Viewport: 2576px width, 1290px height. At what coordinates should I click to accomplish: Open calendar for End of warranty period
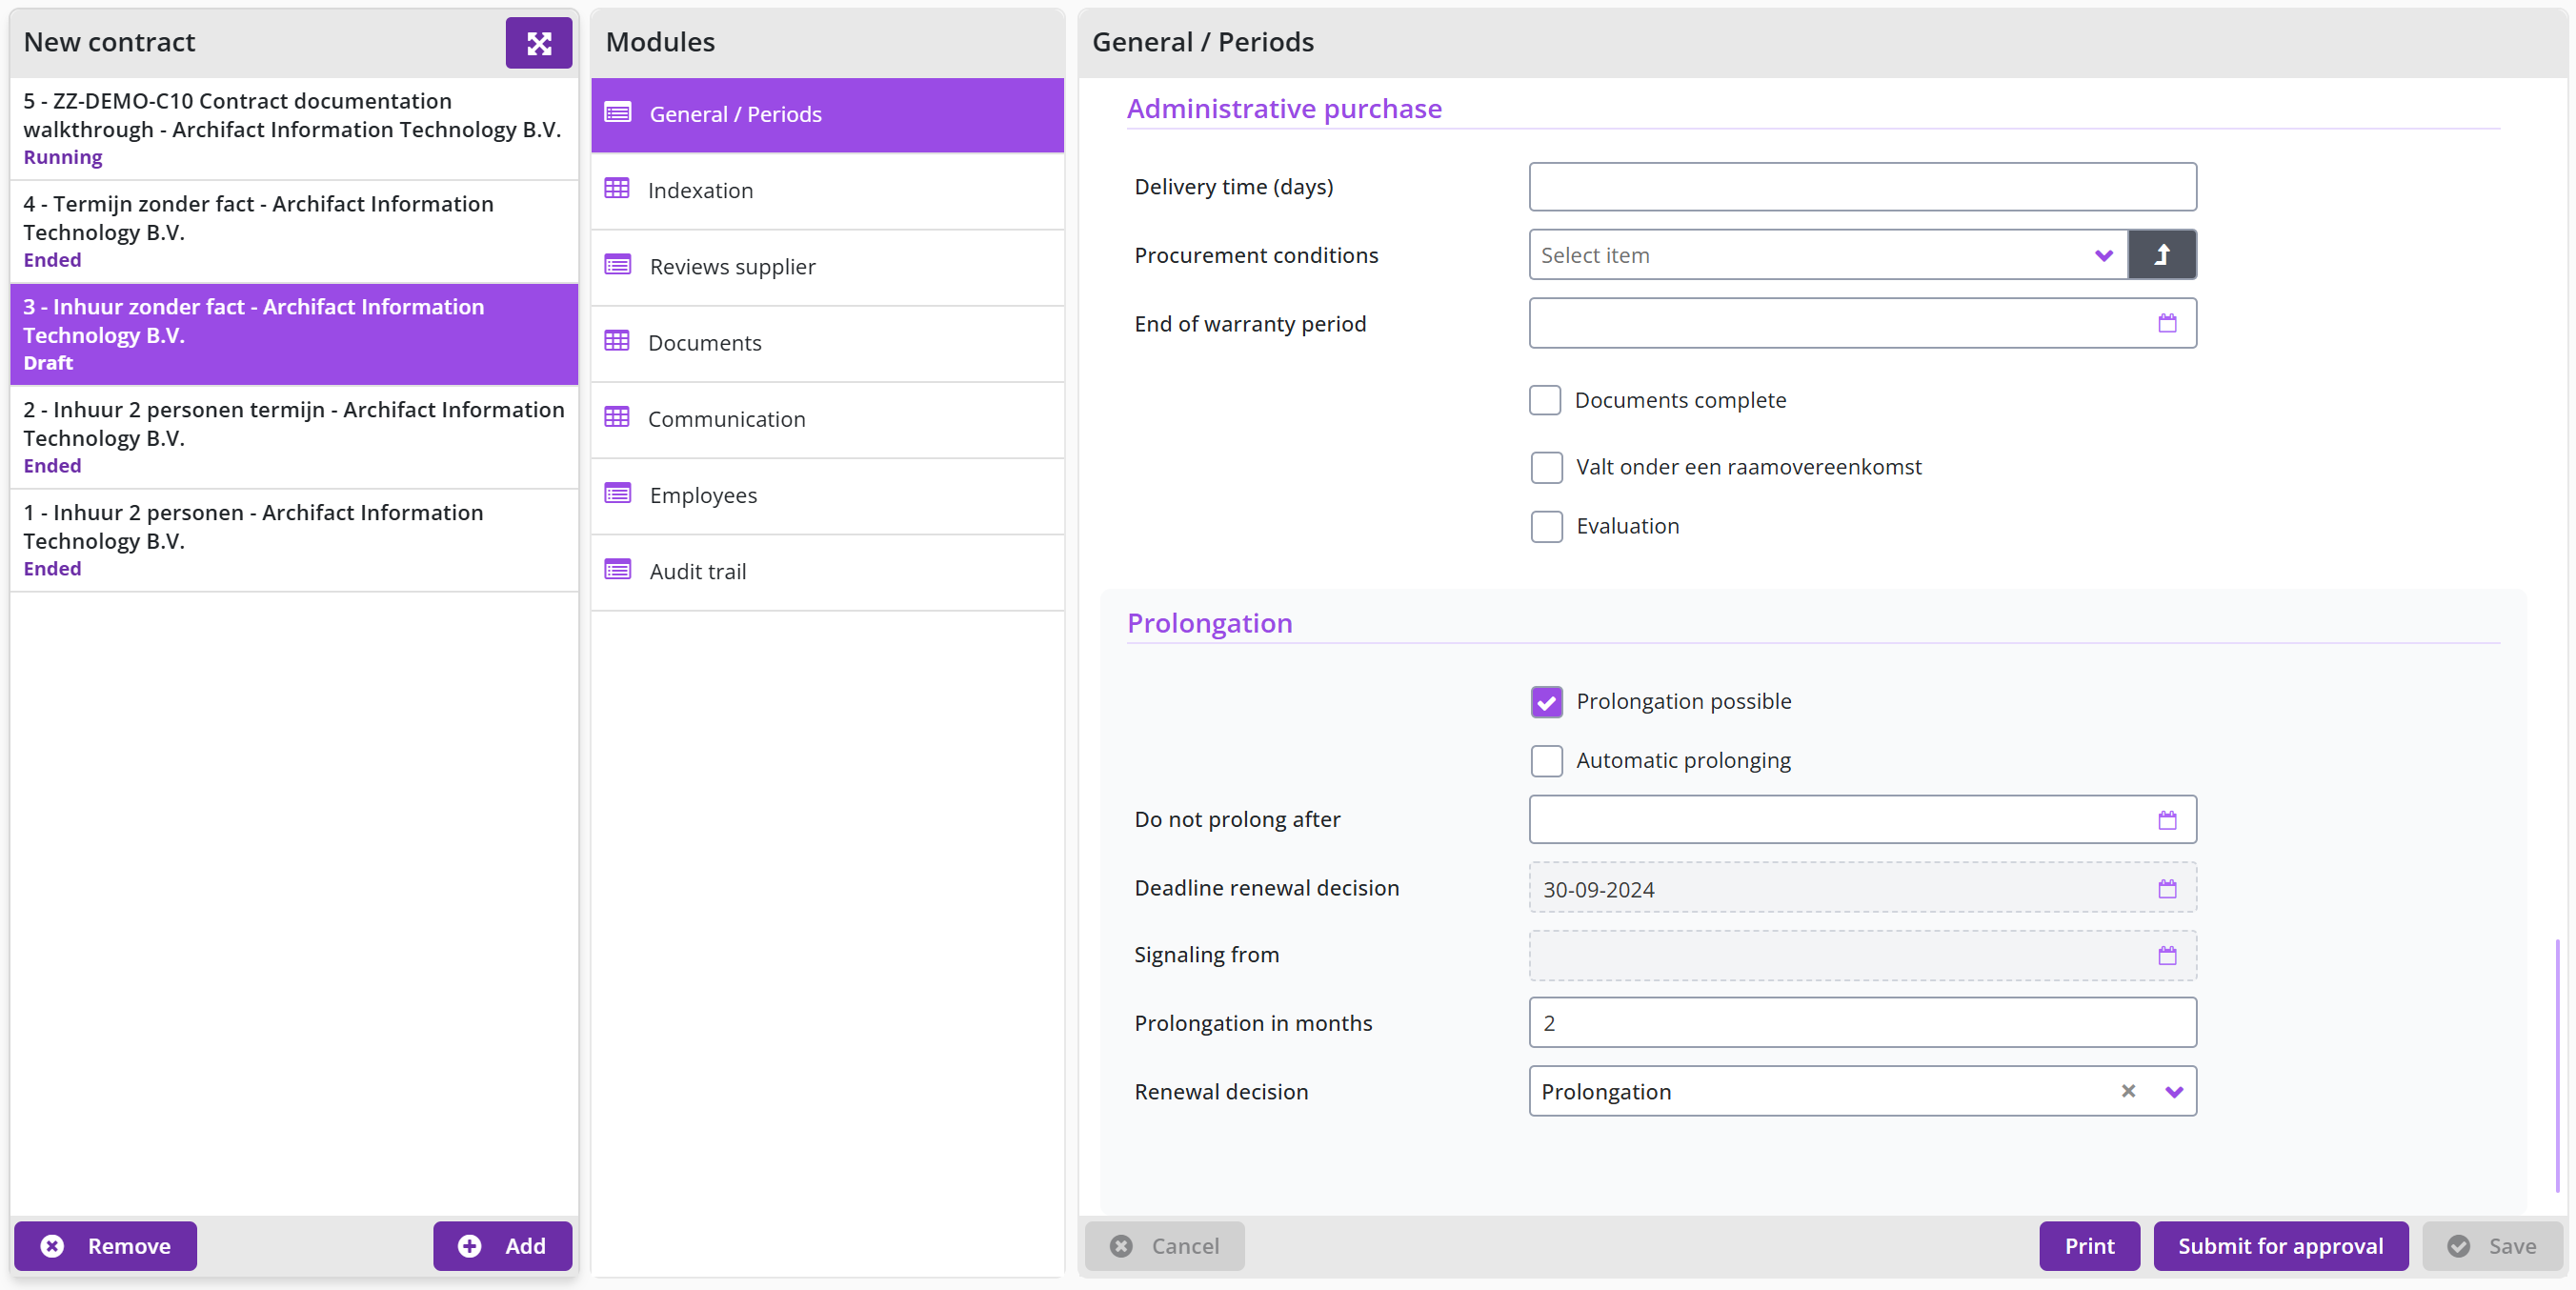click(x=2167, y=323)
